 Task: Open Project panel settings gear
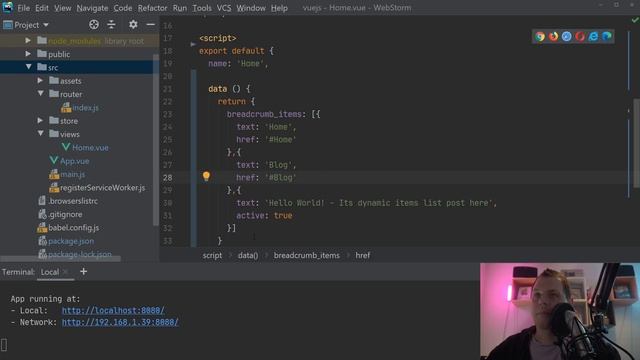pyautogui.click(x=133, y=25)
